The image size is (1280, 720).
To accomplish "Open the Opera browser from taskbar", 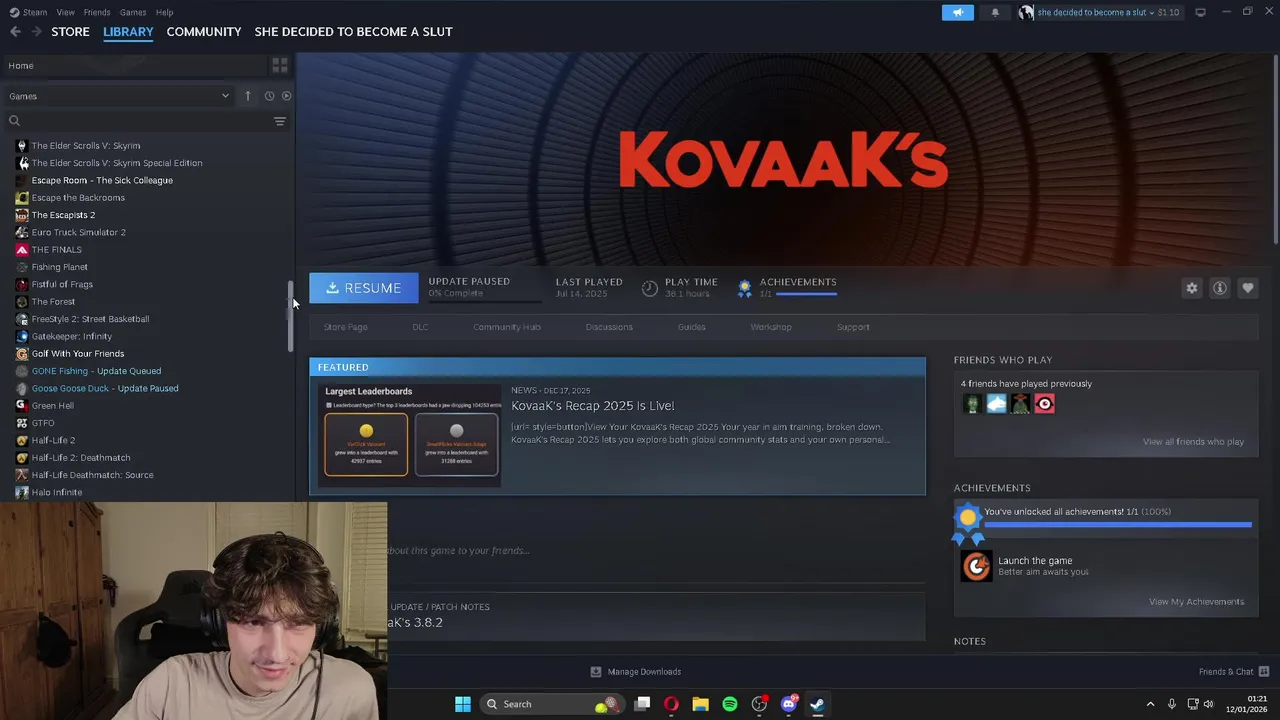I will pos(671,704).
